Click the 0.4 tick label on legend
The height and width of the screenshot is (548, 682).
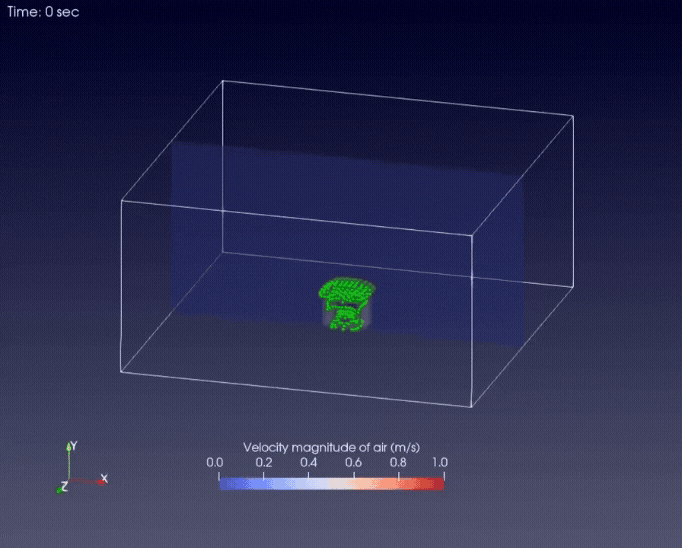coord(308,463)
